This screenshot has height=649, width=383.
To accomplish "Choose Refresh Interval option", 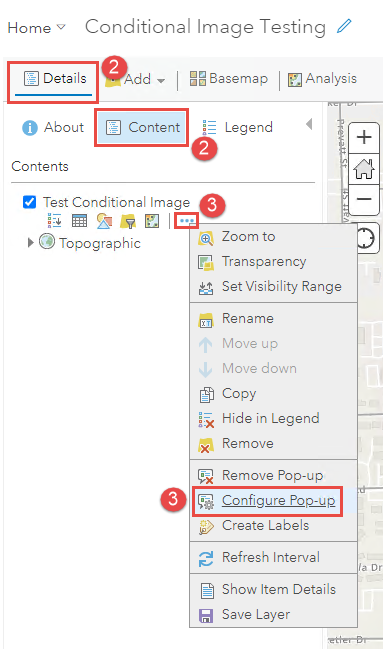I will click(x=273, y=558).
